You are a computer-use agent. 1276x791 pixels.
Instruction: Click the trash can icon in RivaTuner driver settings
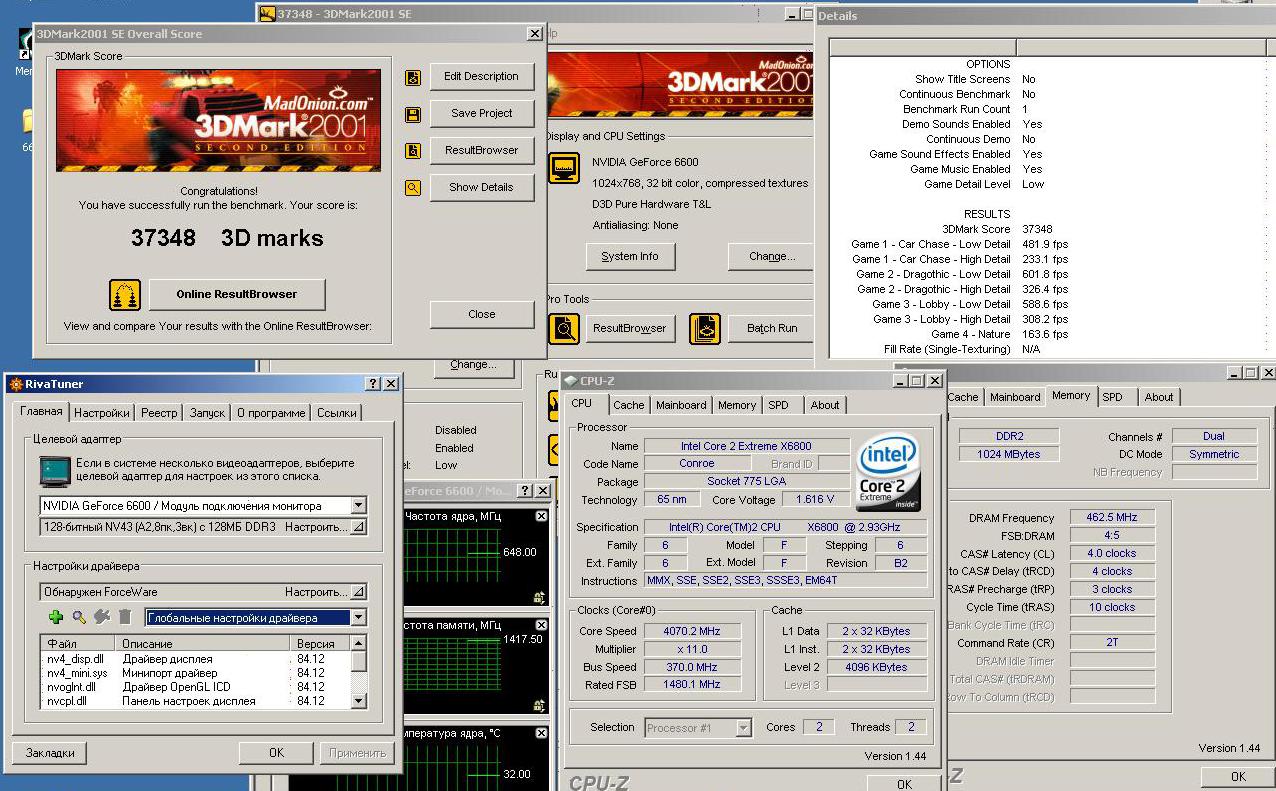pos(125,618)
